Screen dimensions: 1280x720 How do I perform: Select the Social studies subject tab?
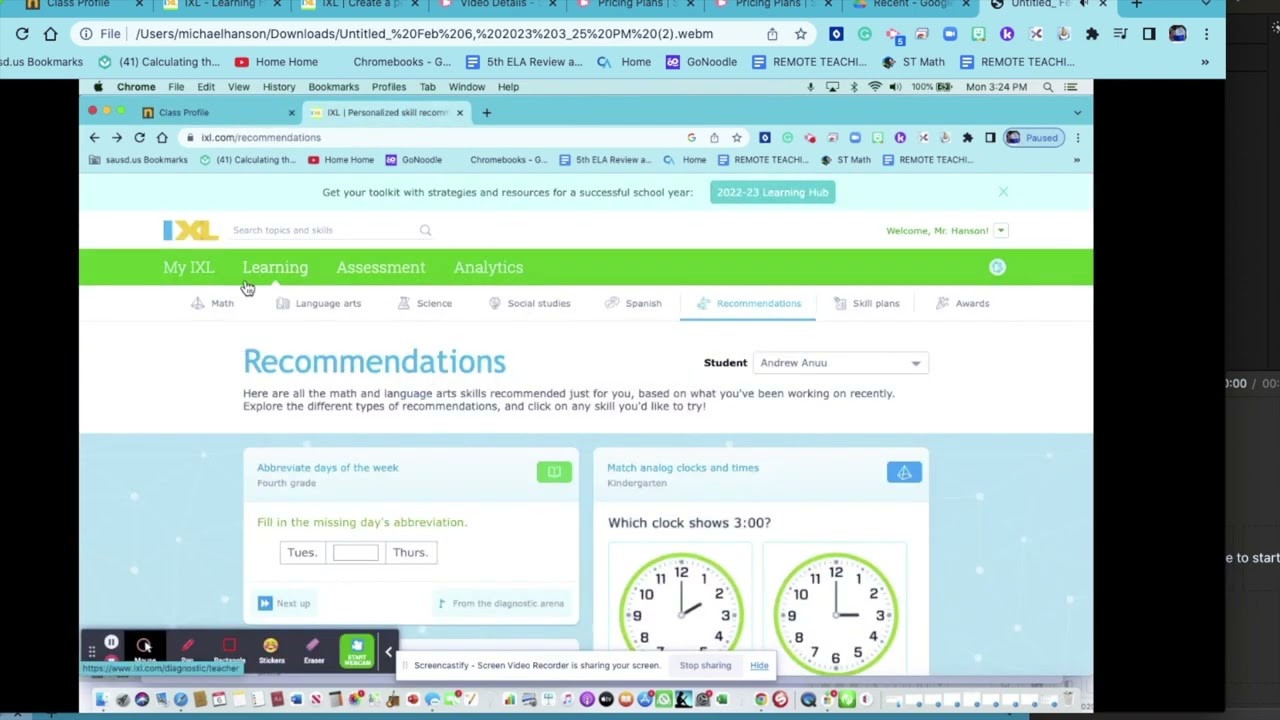[529, 303]
